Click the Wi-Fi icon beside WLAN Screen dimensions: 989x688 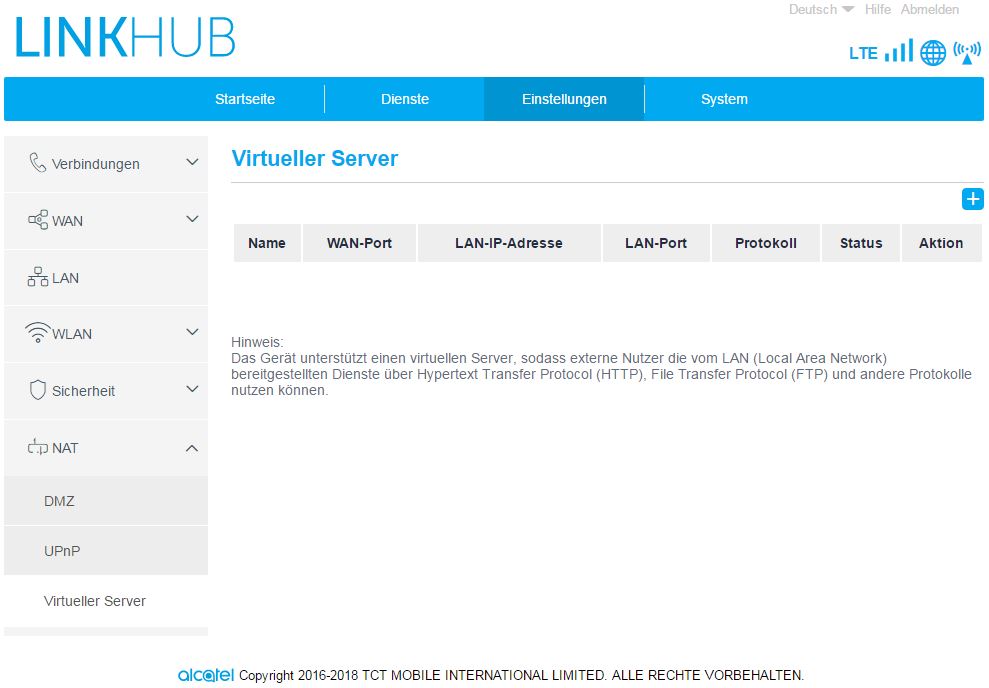click(x=38, y=333)
